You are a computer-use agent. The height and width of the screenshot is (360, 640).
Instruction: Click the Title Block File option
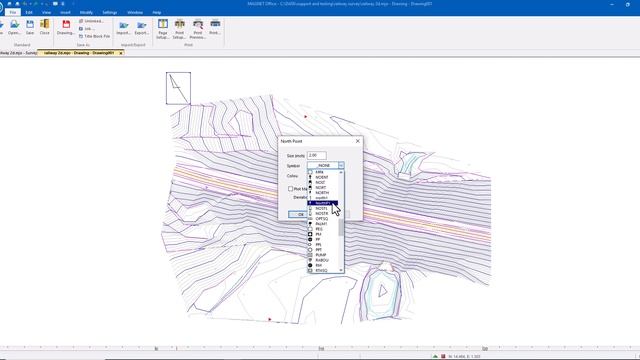point(94,36)
